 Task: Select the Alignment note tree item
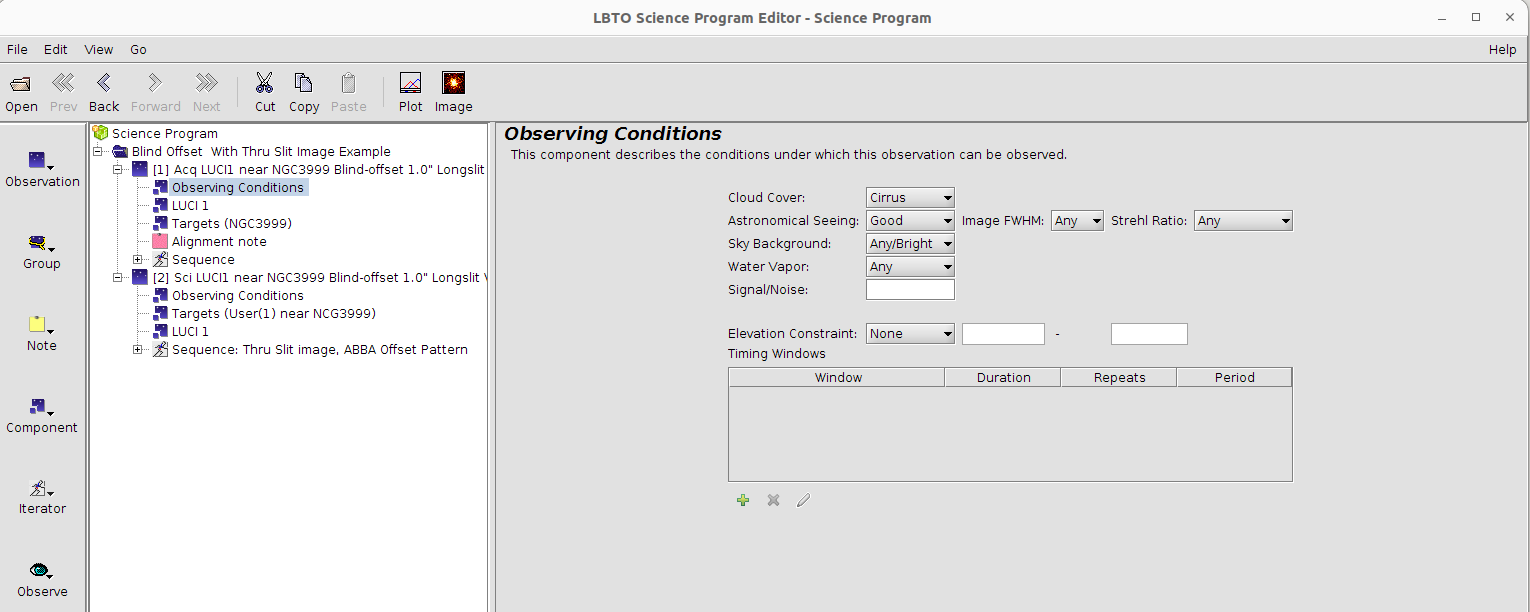[218, 242]
